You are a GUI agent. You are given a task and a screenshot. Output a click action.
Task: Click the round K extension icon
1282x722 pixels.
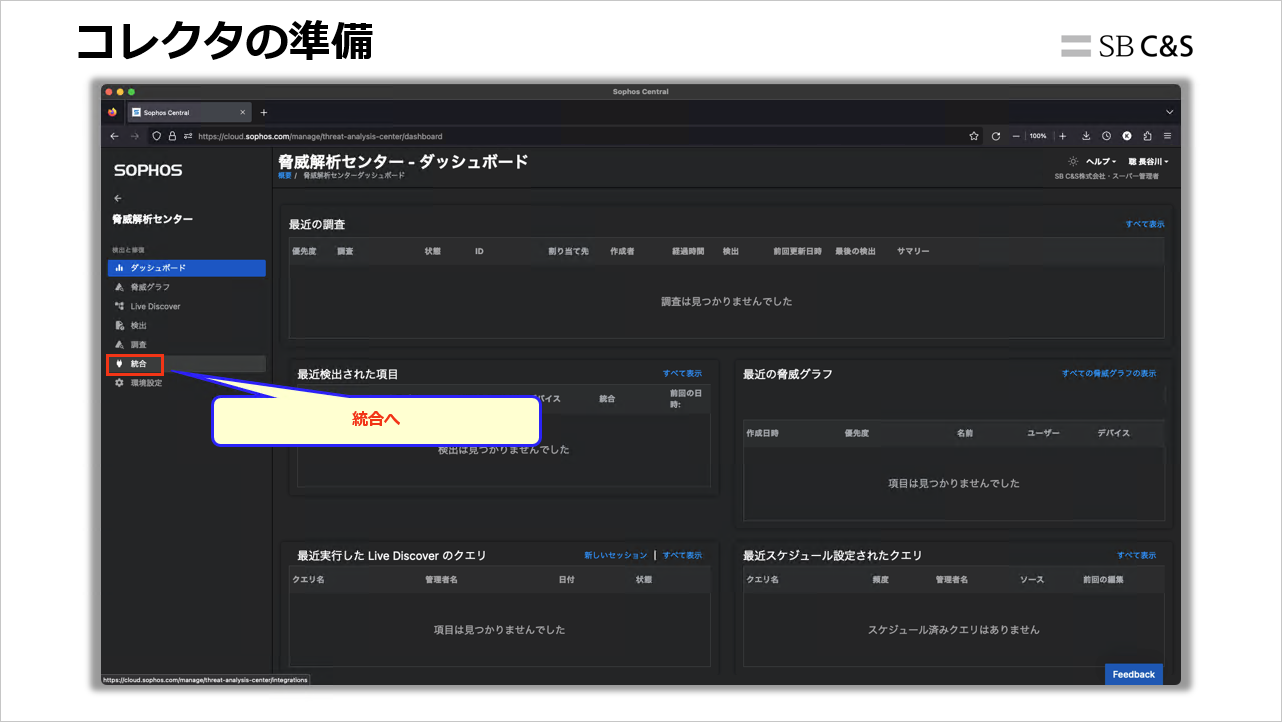point(1127,136)
